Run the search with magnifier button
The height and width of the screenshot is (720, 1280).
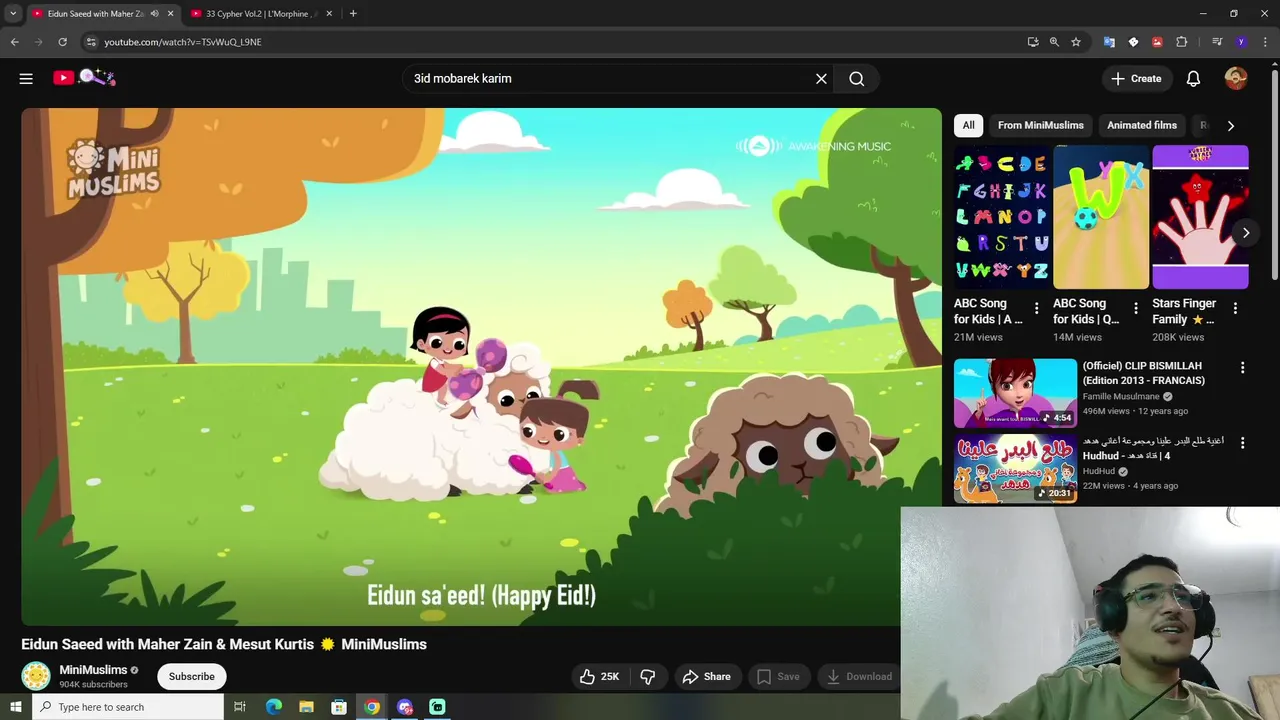click(857, 78)
